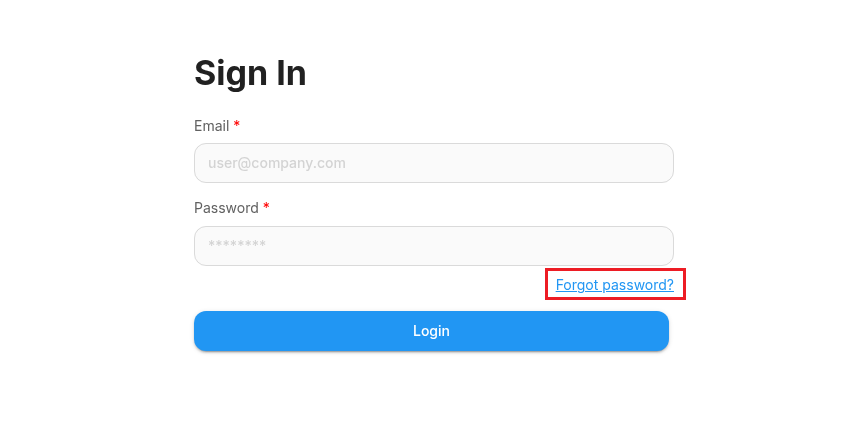Place cursor in the Email textbox

point(433,163)
